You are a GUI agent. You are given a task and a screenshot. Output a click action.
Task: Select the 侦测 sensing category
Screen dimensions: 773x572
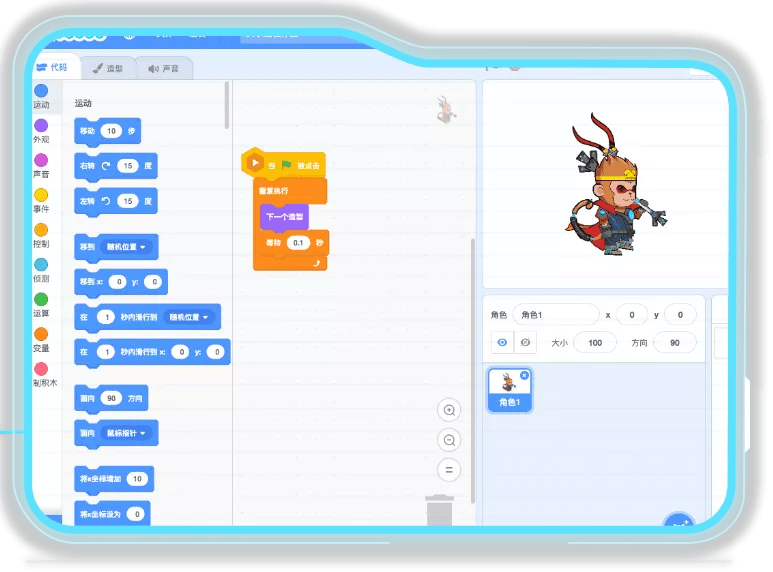coord(41,270)
